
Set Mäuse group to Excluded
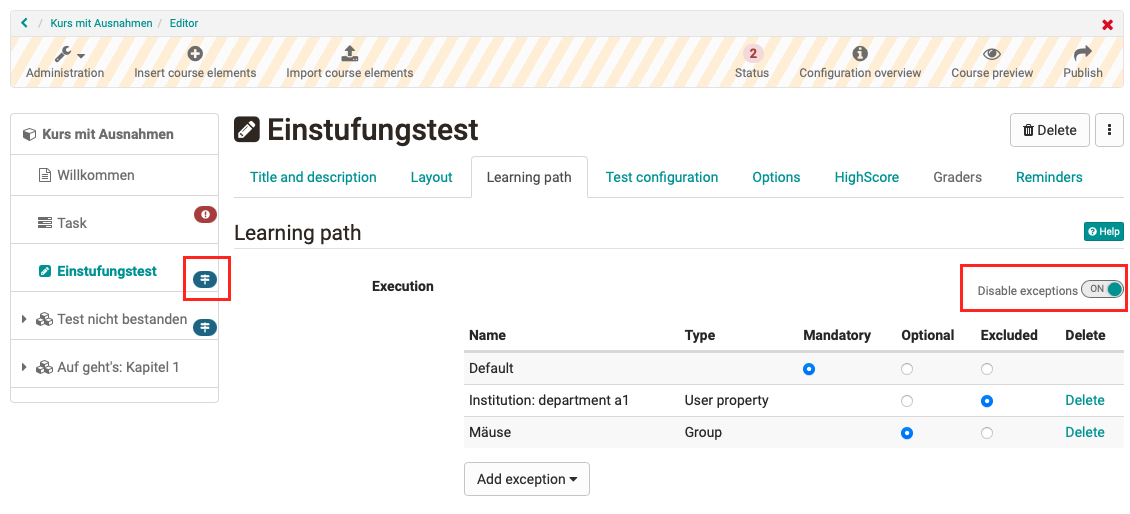[x=987, y=433]
